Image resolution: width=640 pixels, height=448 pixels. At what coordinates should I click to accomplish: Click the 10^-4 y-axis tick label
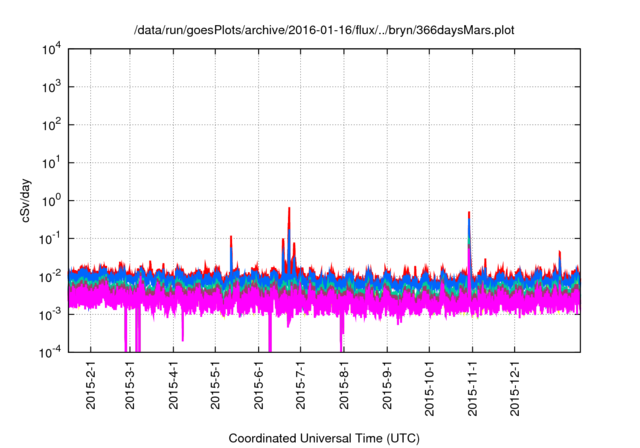(x=51, y=351)
